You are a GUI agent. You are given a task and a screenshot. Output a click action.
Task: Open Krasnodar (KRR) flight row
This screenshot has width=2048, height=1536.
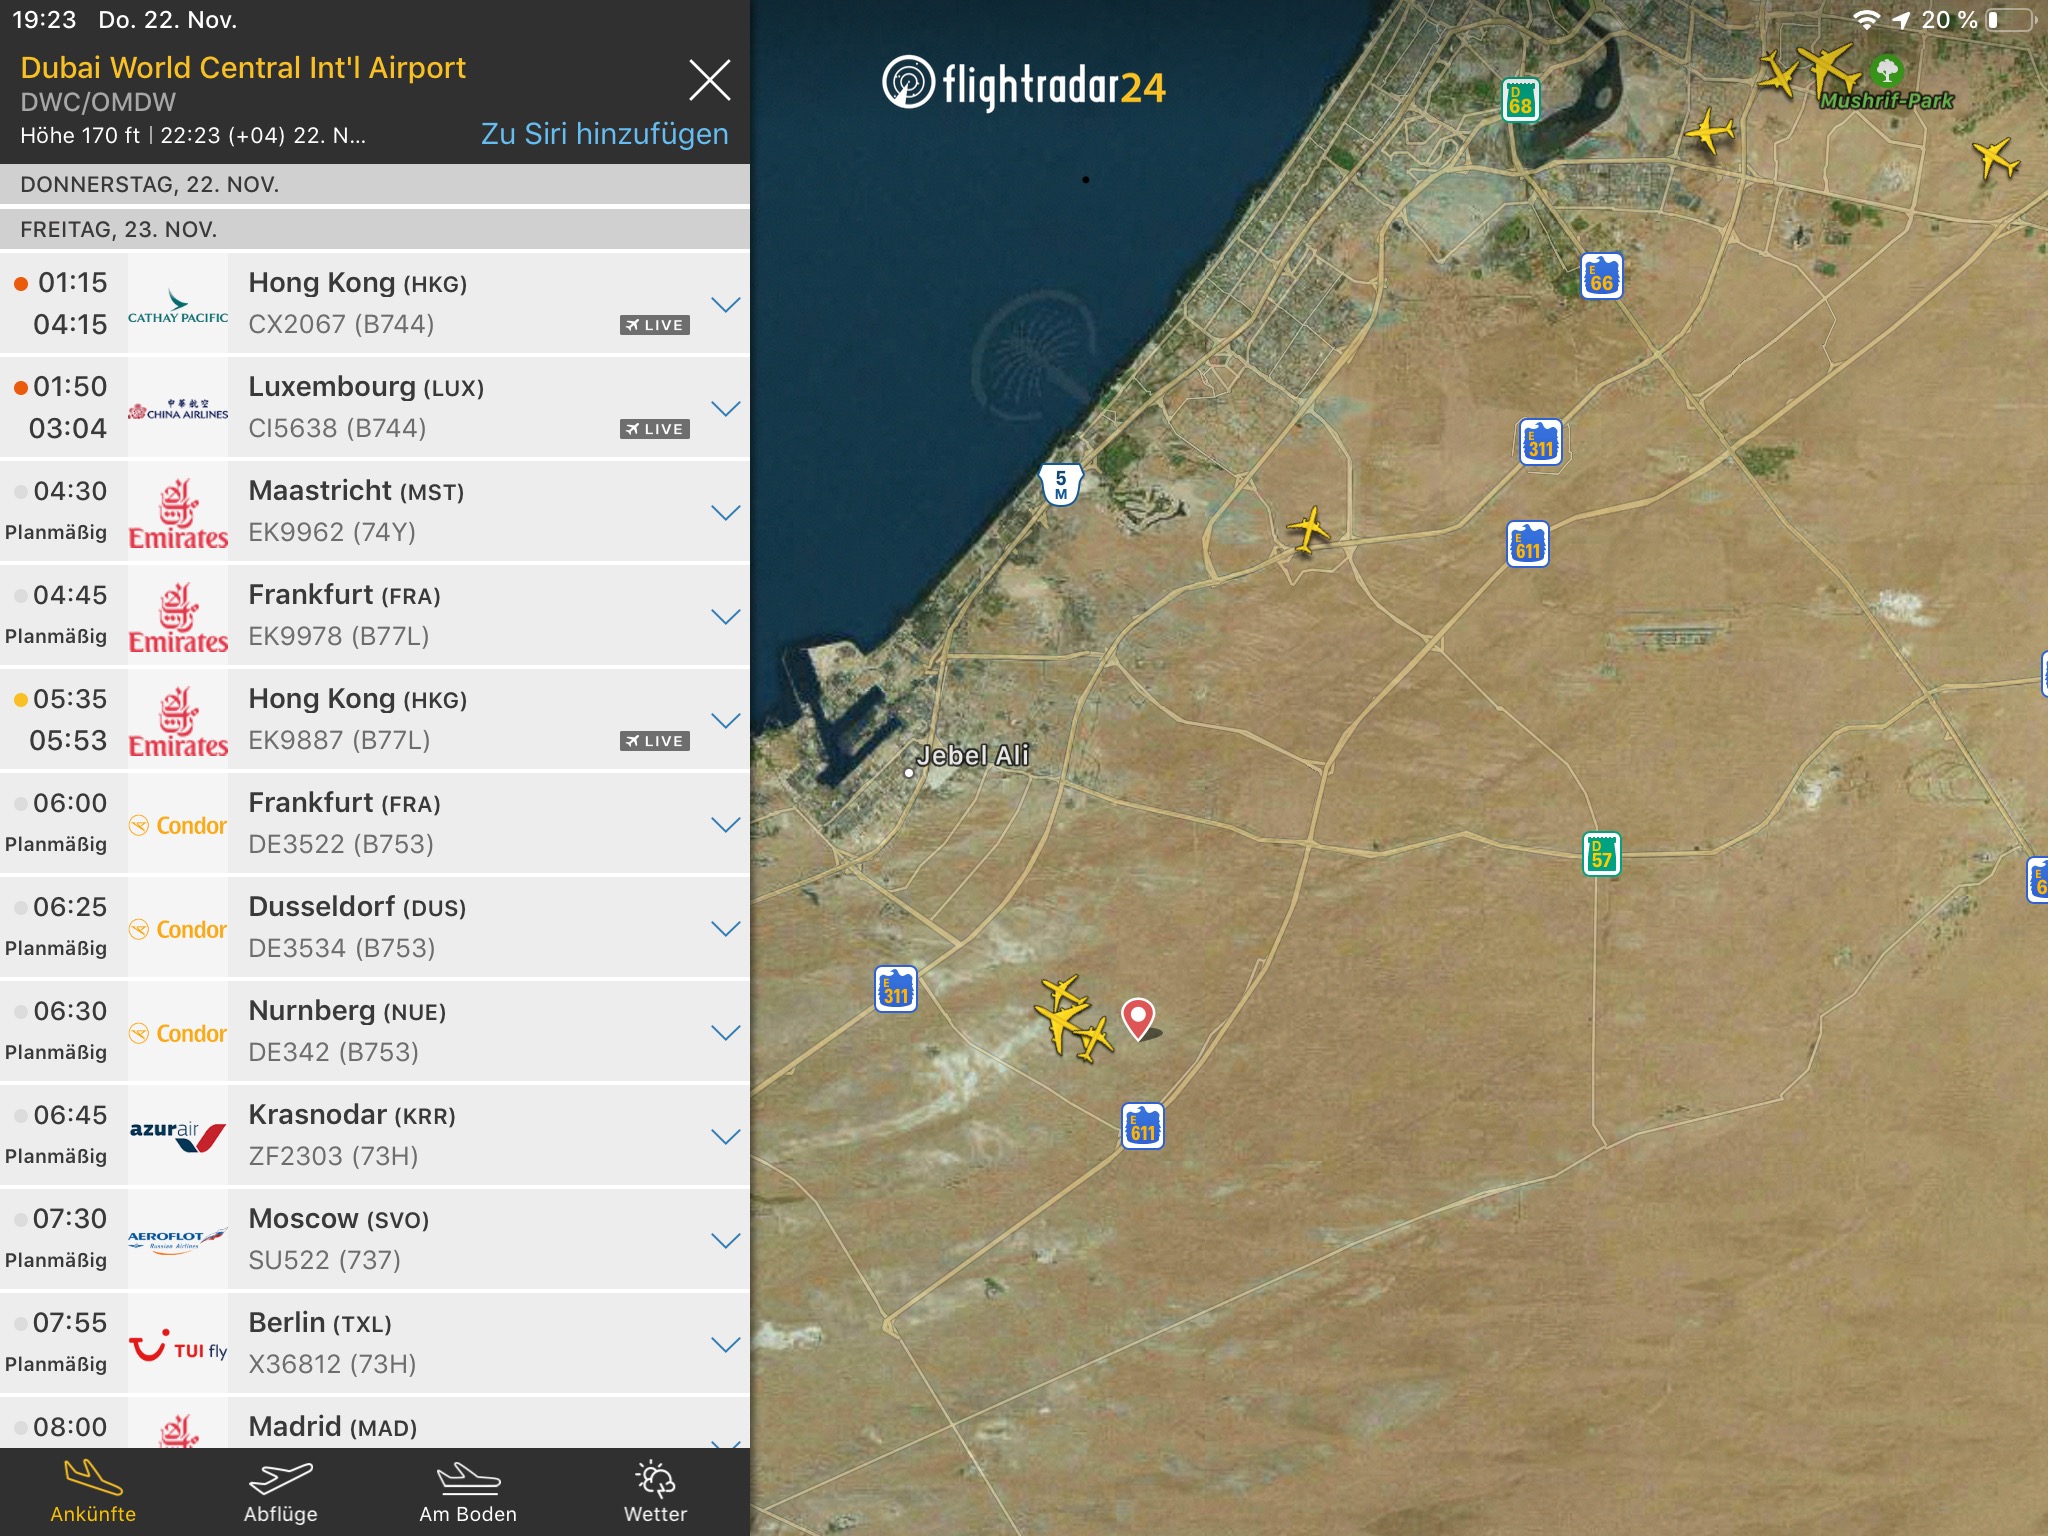375,1136
